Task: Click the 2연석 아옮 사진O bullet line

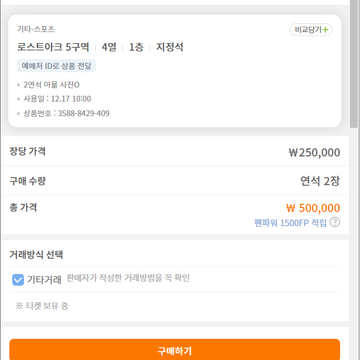Action: 51,85
